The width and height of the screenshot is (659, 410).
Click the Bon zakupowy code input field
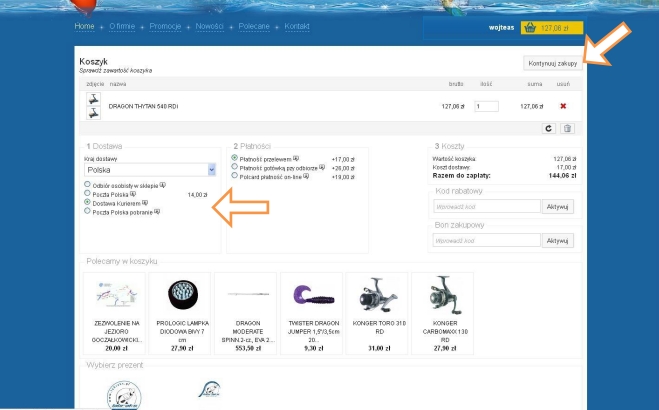coord(487,241)
